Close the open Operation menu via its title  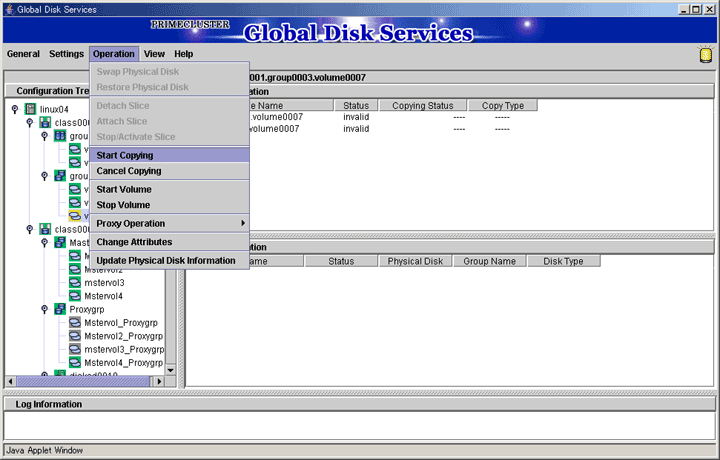coord(114,54)
